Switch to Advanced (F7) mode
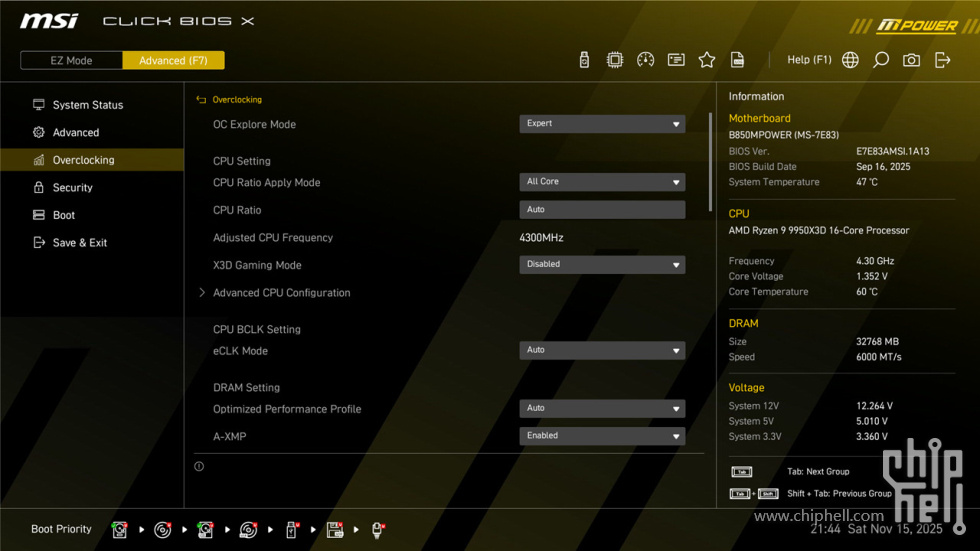 [x=173, y=60]
